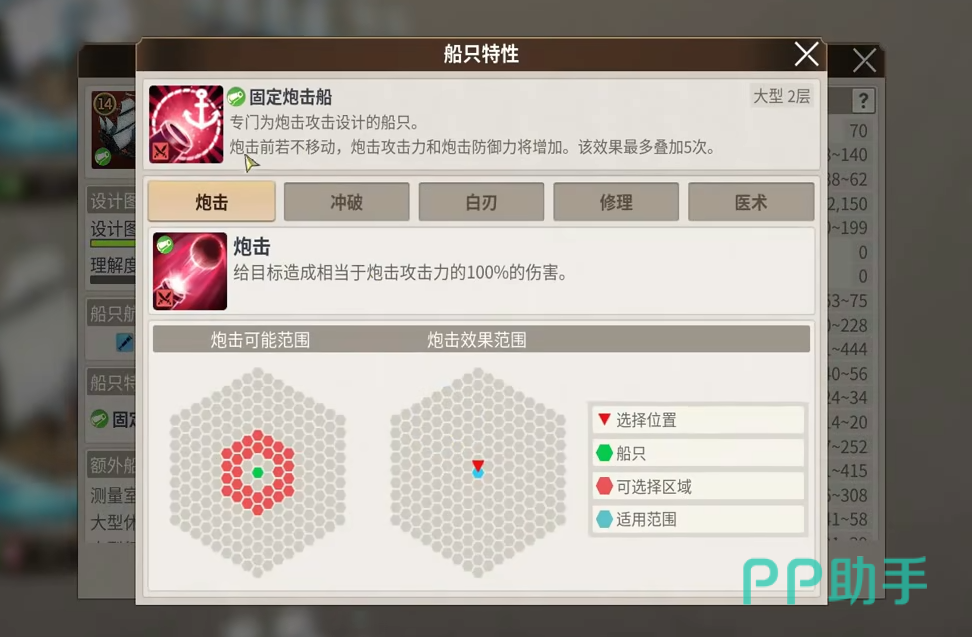The width and height of the screenshot is (972, 637).
Task: Switch to the 白刃 tab
Action: [481, 202]
